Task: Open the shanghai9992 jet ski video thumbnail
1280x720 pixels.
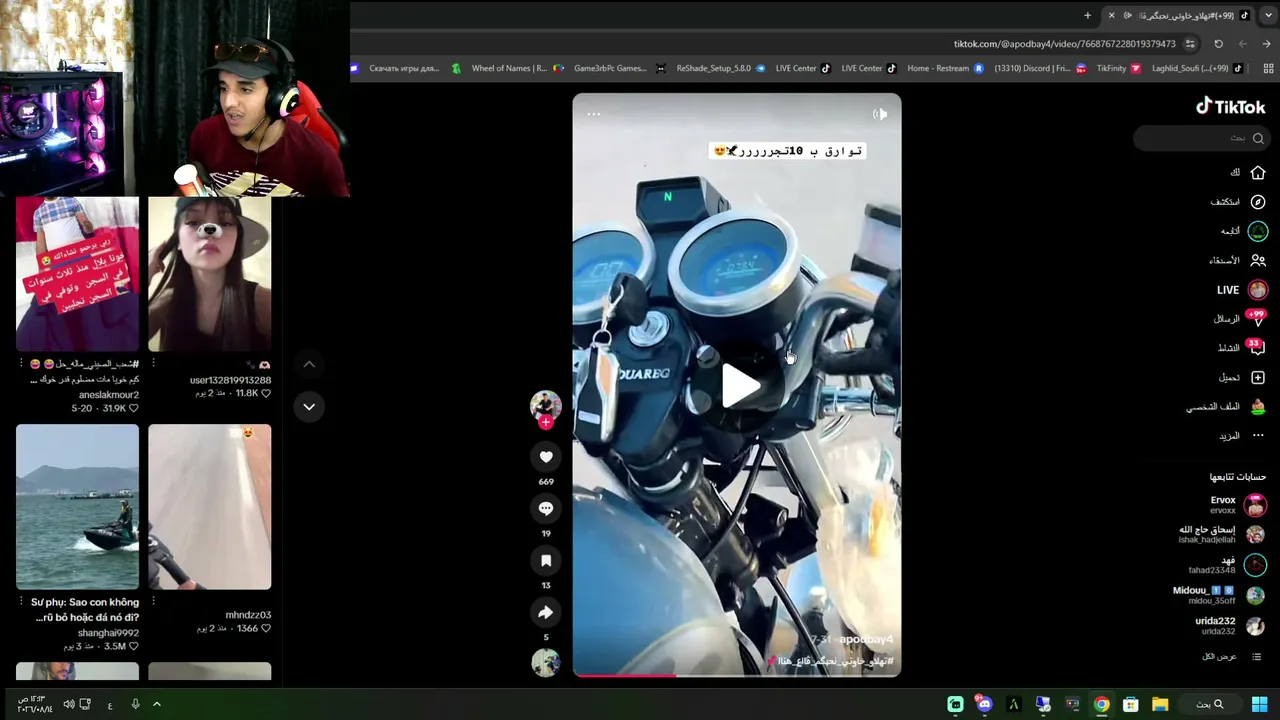Action: tap(77, 507)
